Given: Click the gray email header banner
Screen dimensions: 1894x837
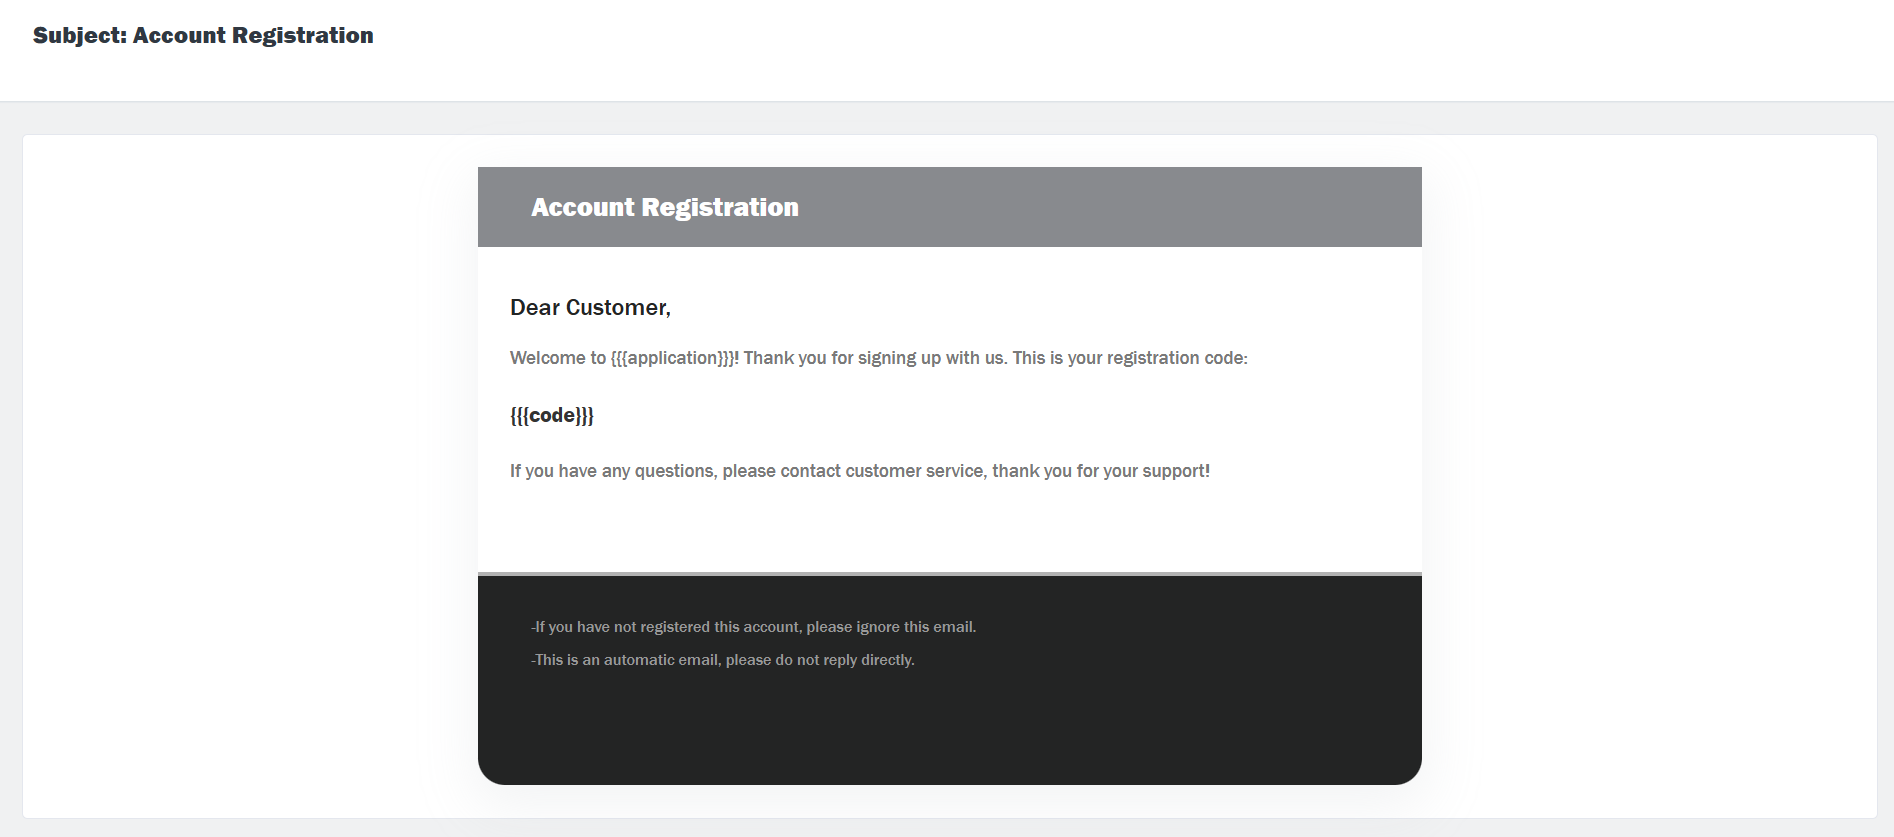Looking at the screenshot, I should tap(1100, 207).
